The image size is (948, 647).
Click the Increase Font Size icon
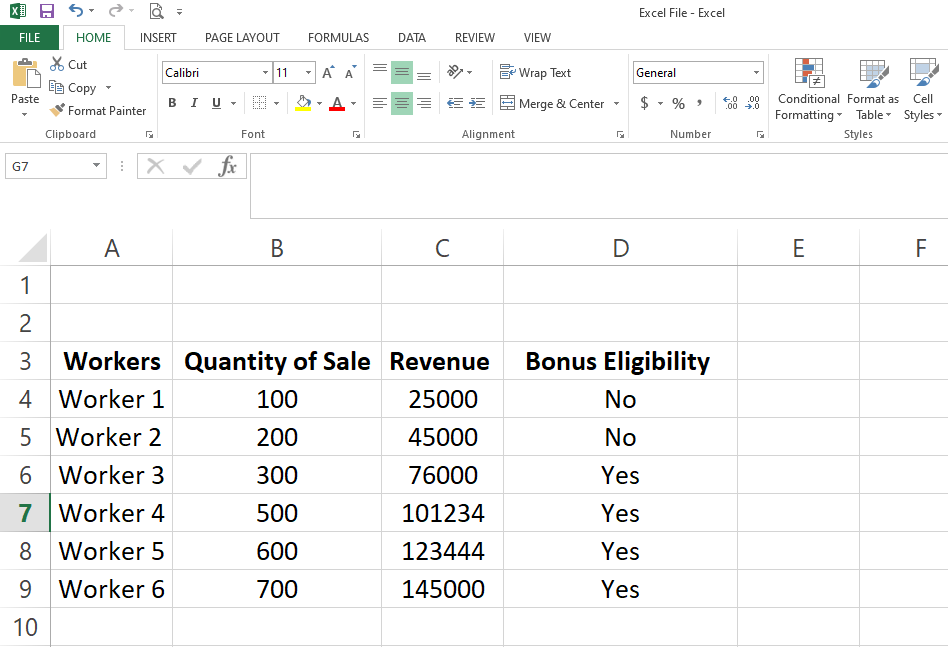click(x=328, y=73)
